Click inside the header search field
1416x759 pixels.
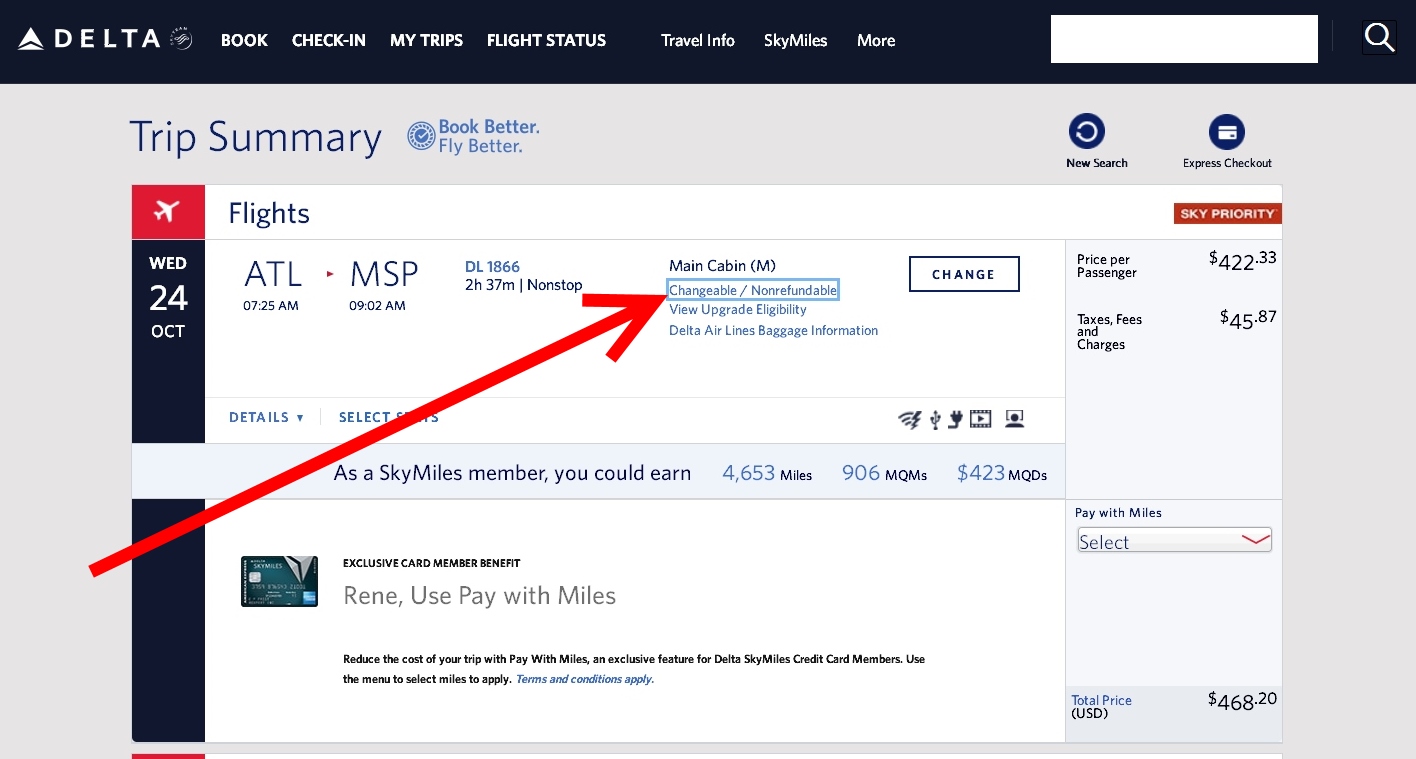pos(1183,39)
